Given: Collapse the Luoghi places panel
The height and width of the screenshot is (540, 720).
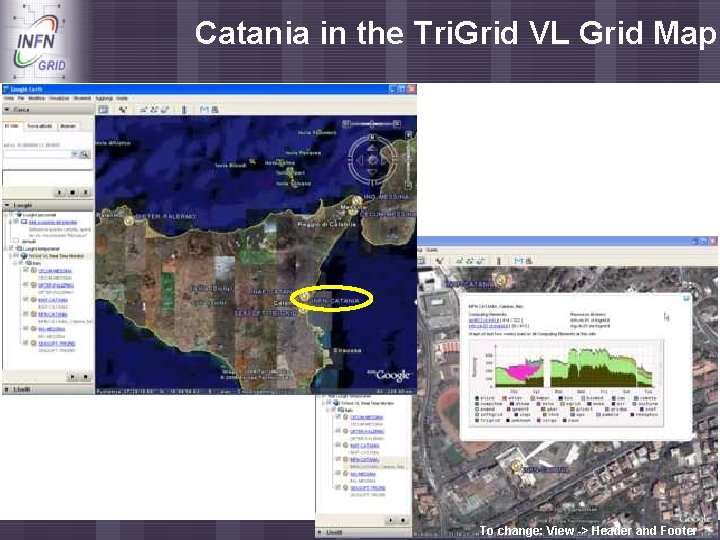Looking at the screenshot, I should pos(7,205).
